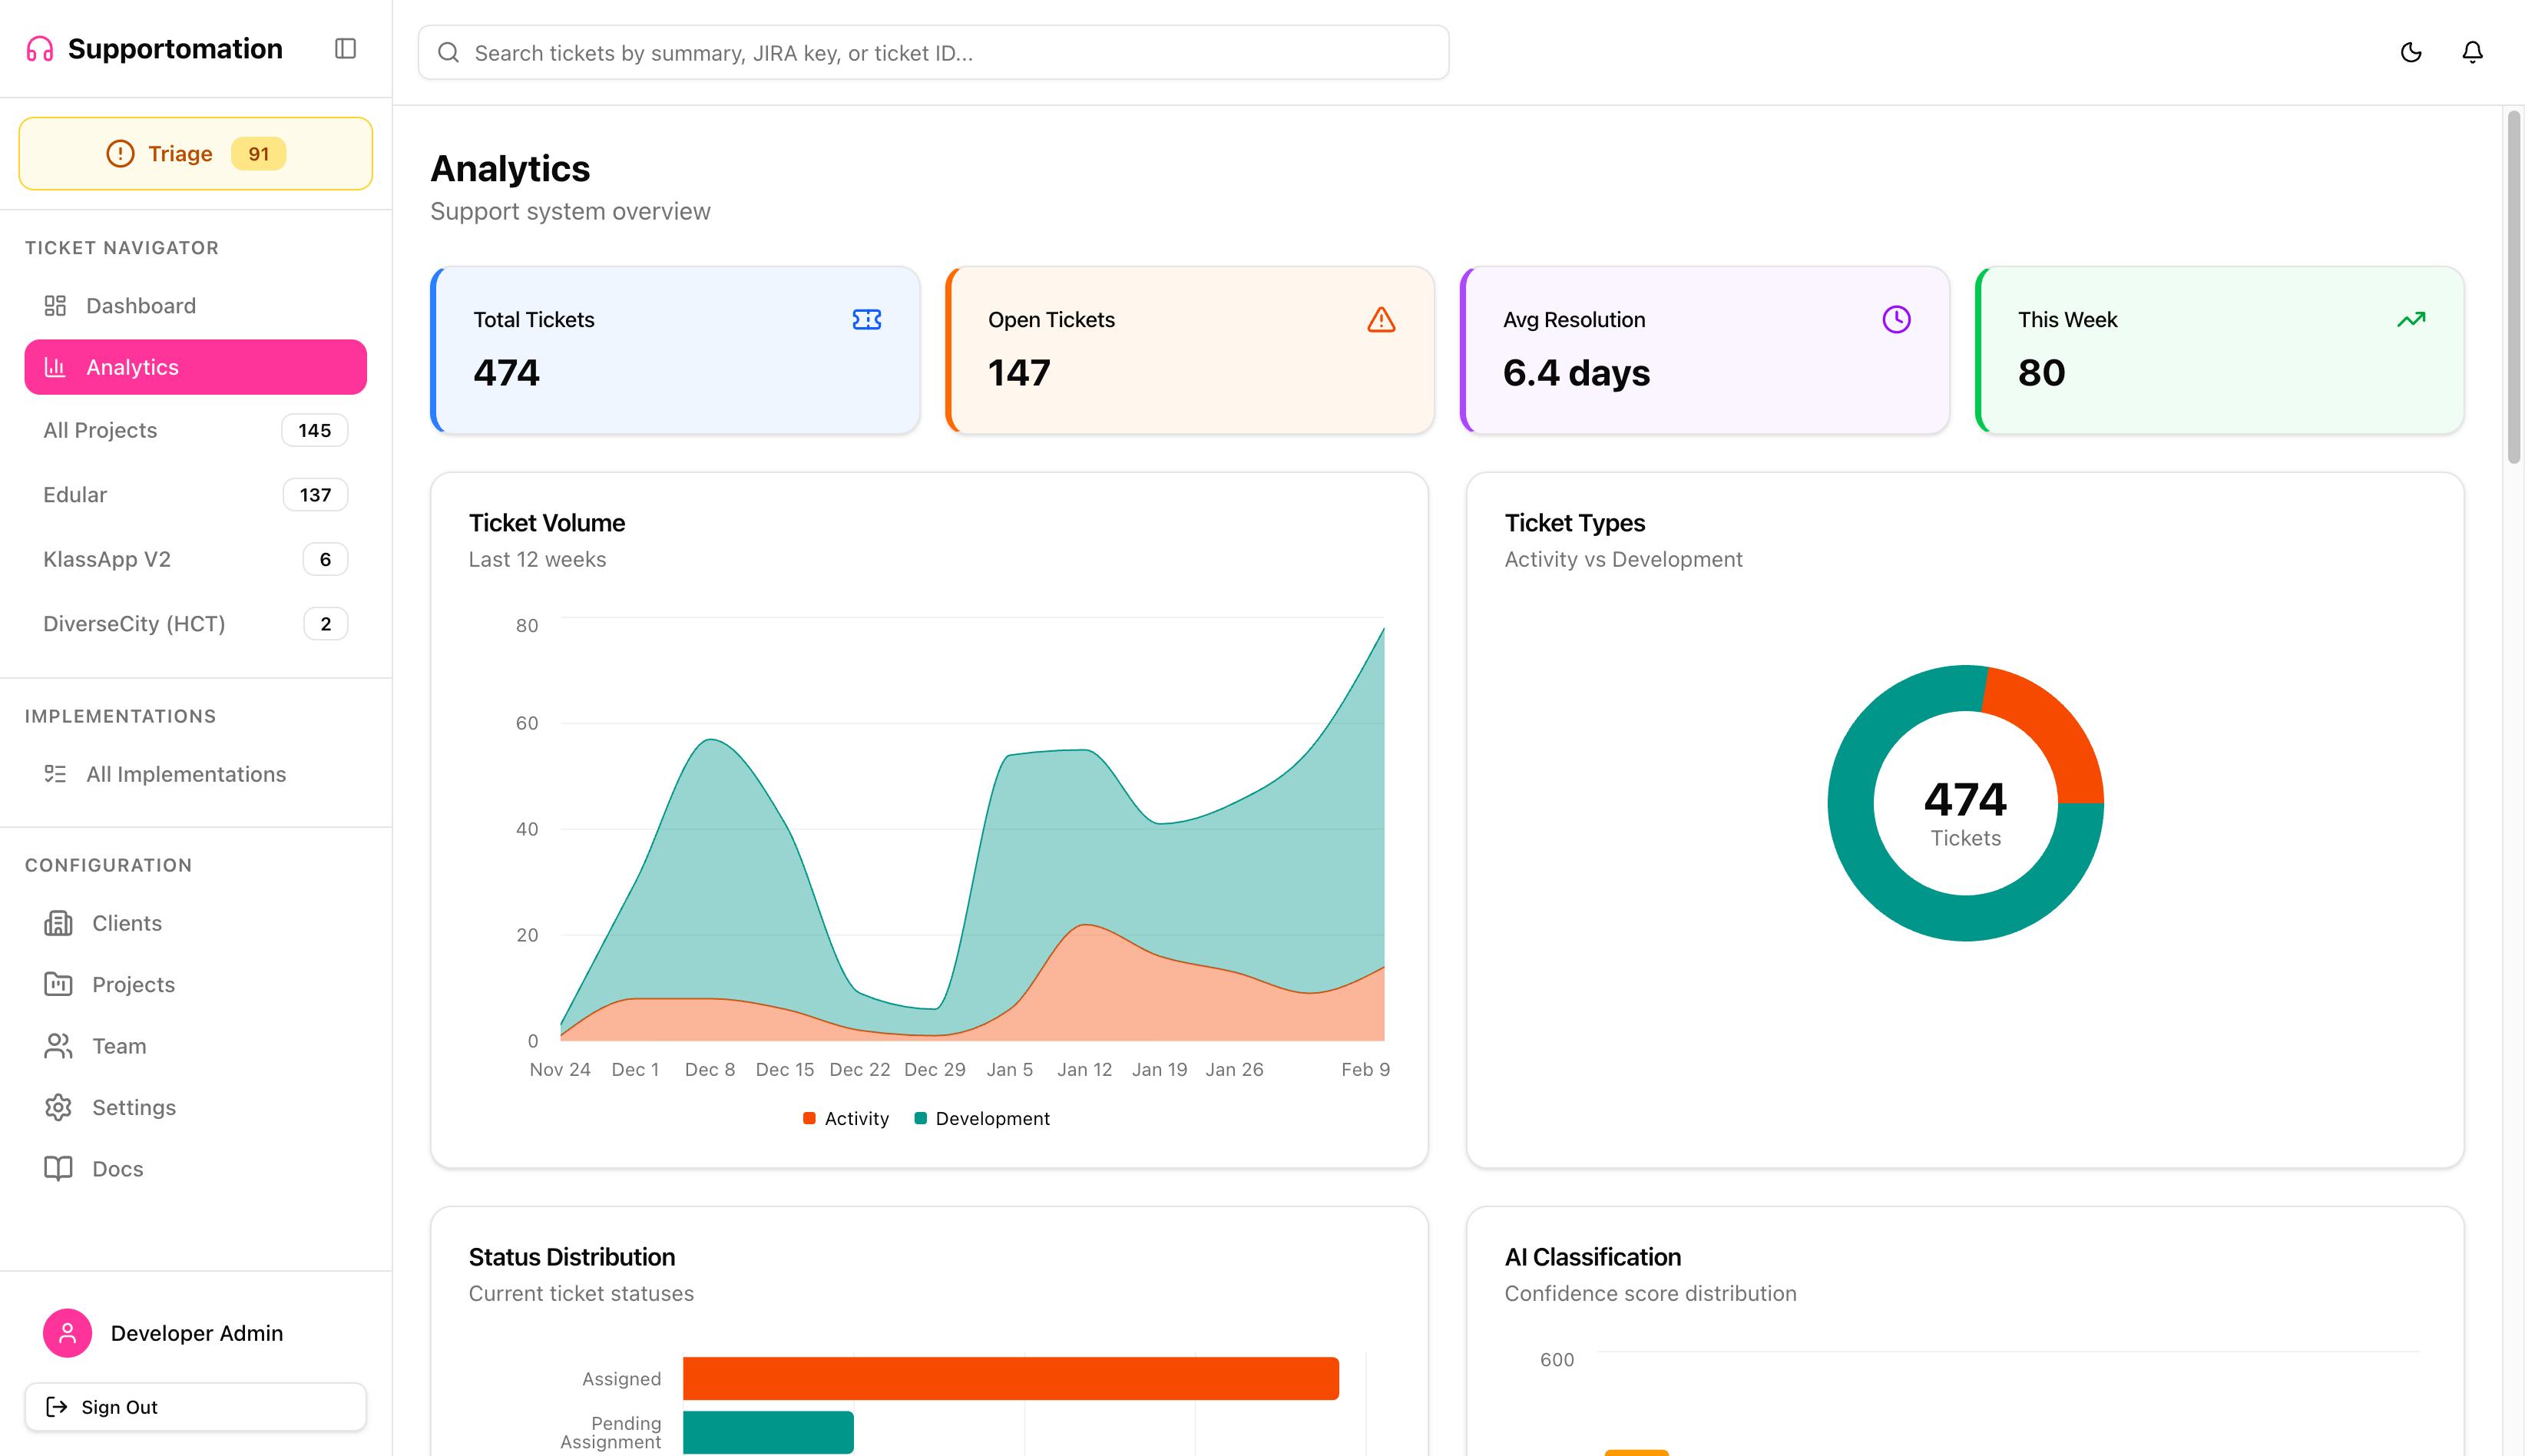Toggle the Activity series in the legend
The image size is (2525, 1456).
click(845, 1118)
